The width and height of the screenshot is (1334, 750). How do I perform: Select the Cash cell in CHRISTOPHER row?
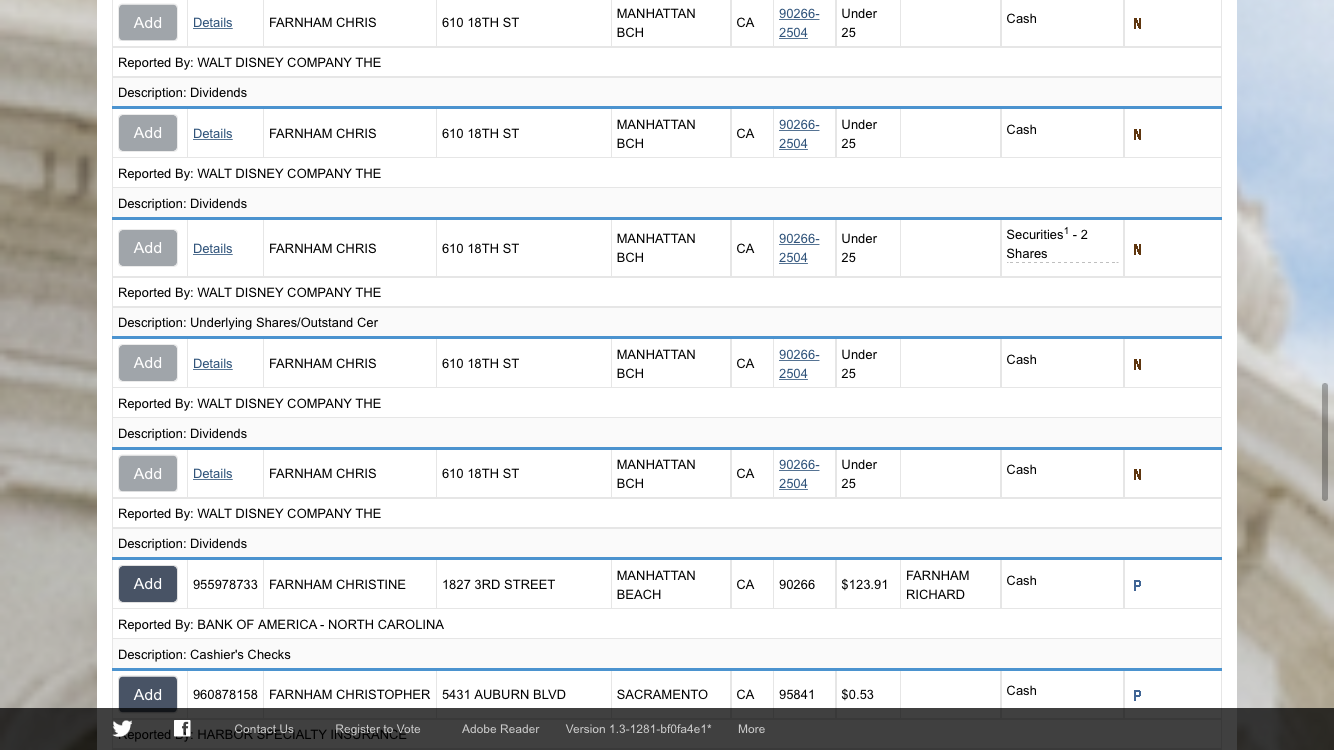tap(1062, 694)
